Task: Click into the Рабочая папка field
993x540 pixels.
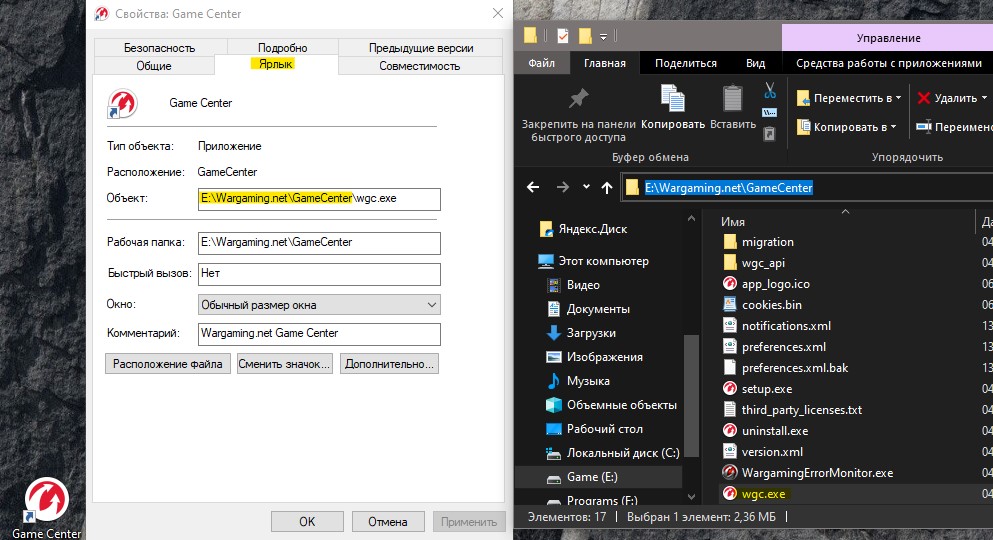Action: click(319, 243)
